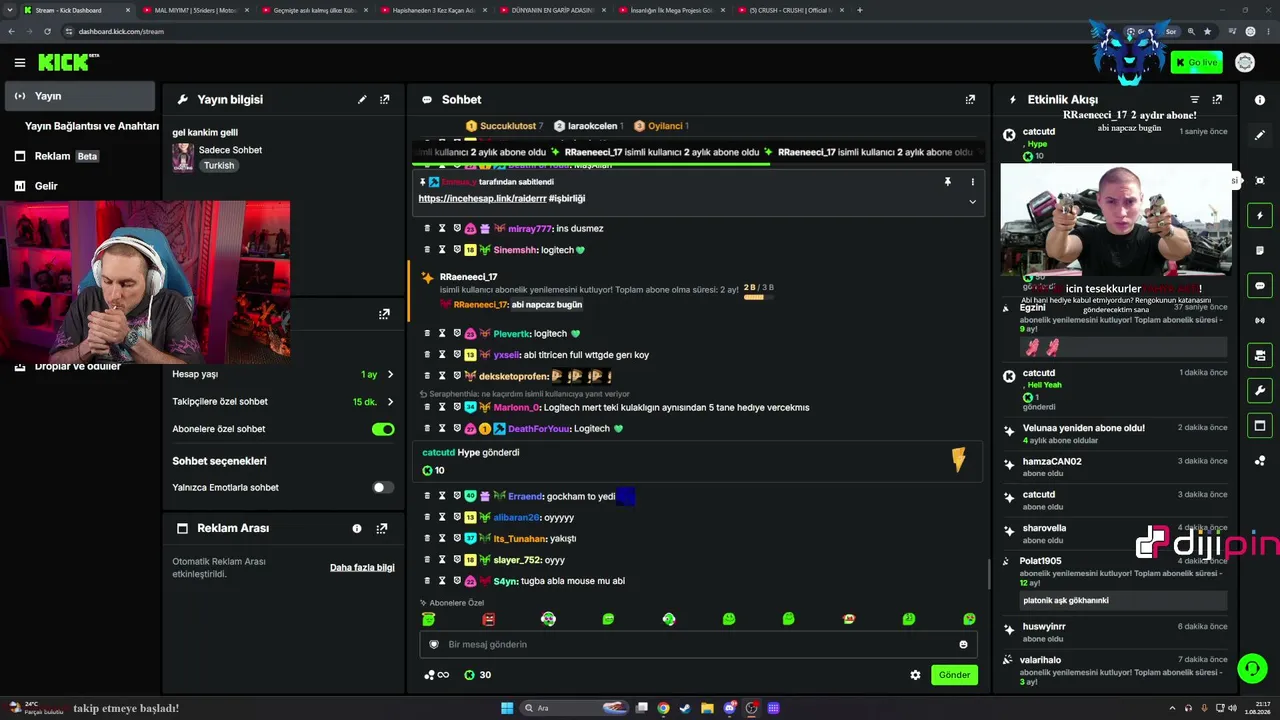Pop out the Yayın bilgisi panel
Viewport: 1280px width, 720px height.
pyautogui.click(x=385, y=100)
